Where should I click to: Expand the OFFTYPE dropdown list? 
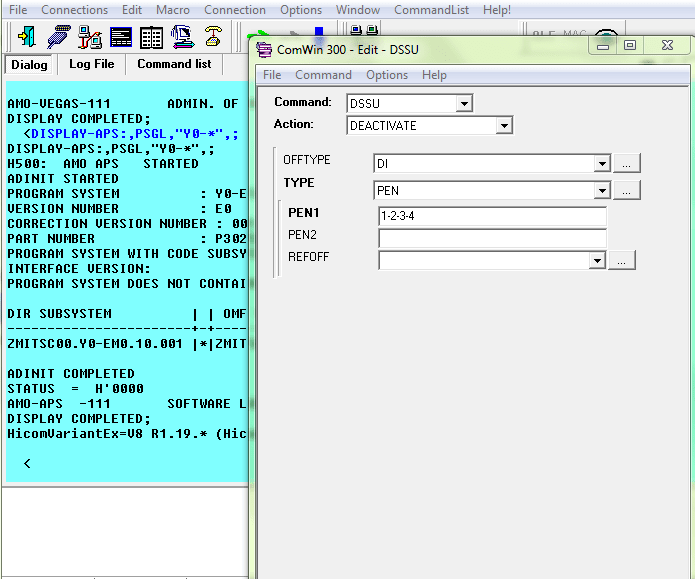tap(602, 164)
